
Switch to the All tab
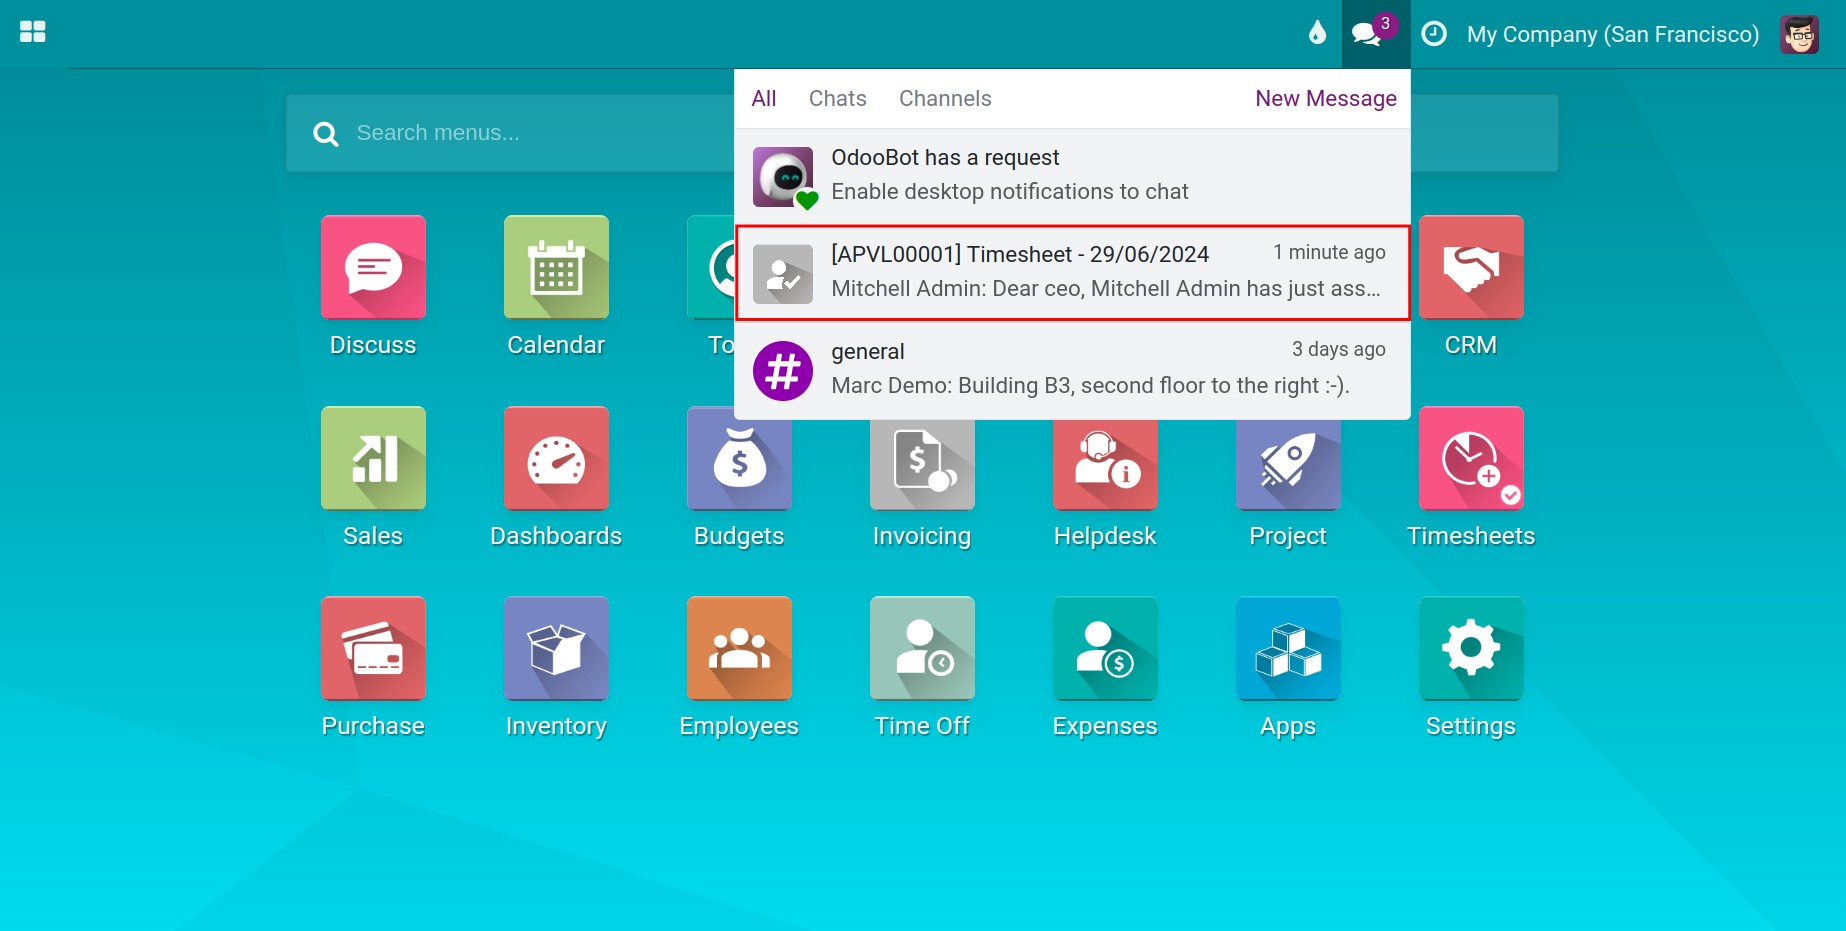pos(764,98)
